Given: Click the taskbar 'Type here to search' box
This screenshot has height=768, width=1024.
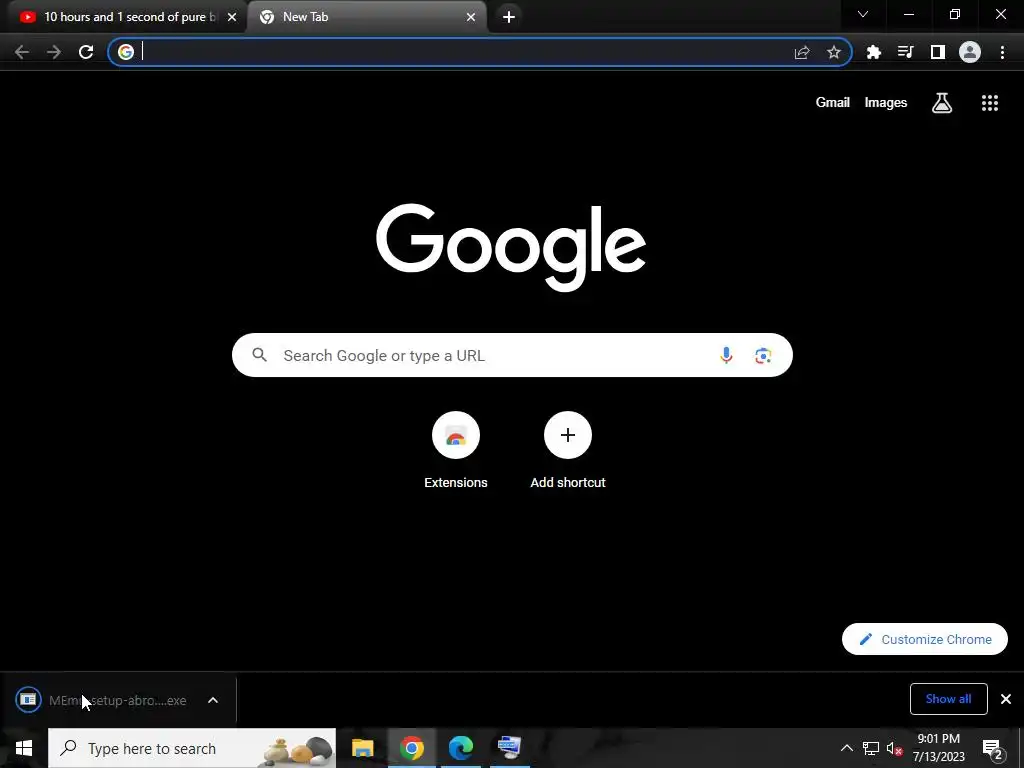Looking at the screenshot, I should 192,748.
